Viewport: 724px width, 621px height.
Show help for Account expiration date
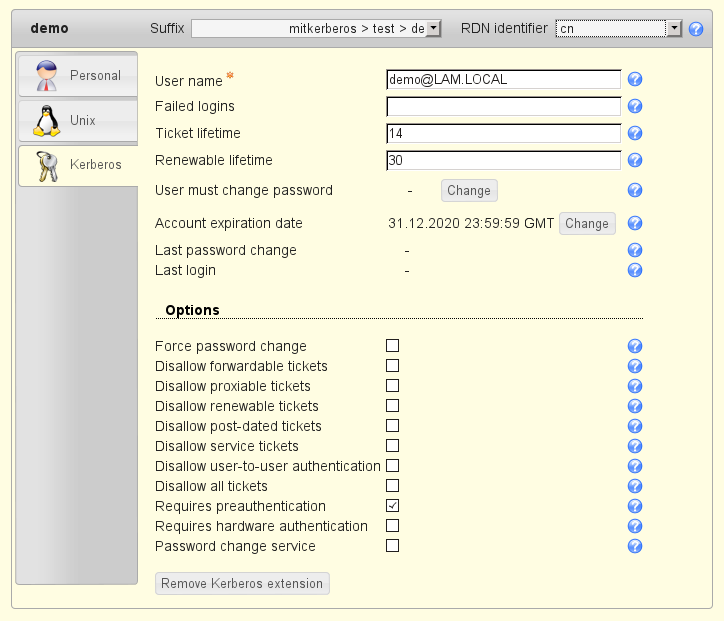634,223
